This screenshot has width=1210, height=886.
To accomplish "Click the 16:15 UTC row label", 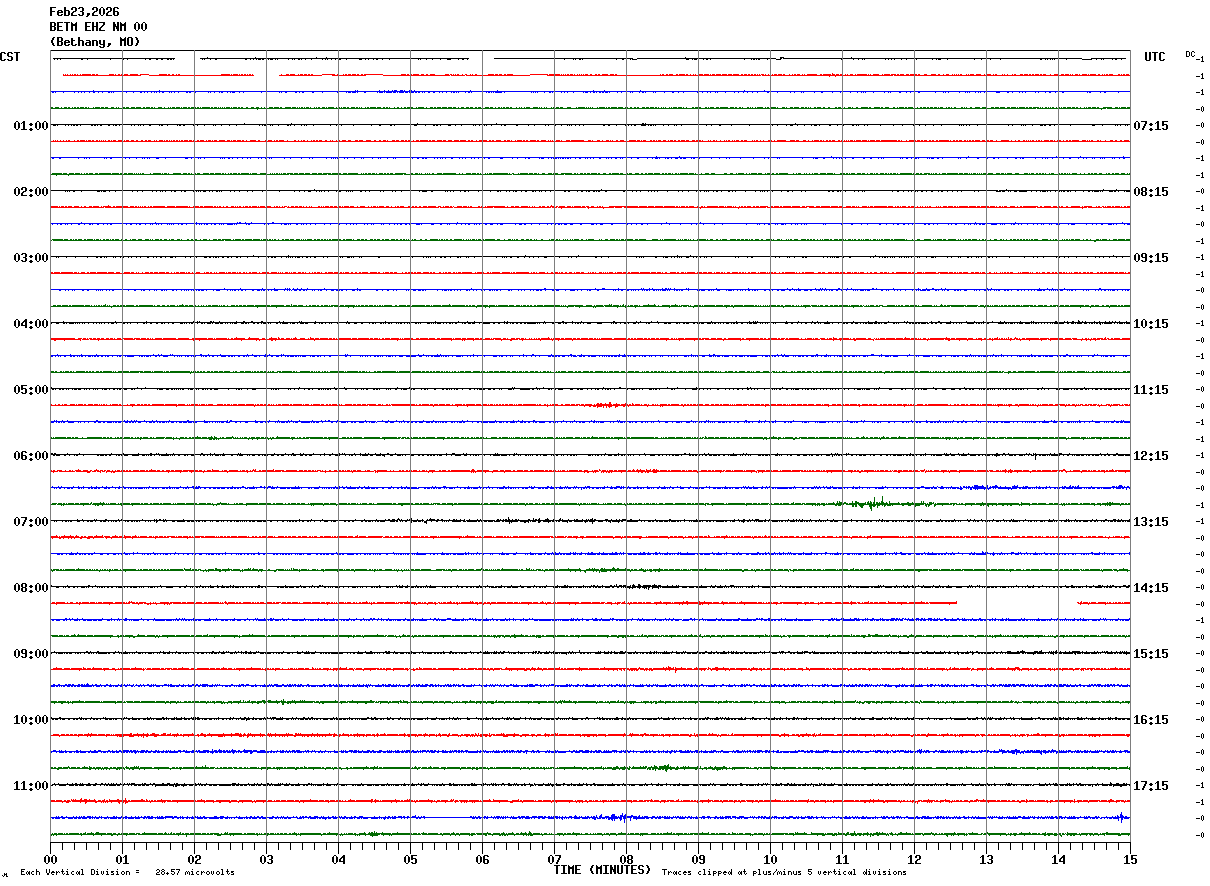I will click(1151, 720).
